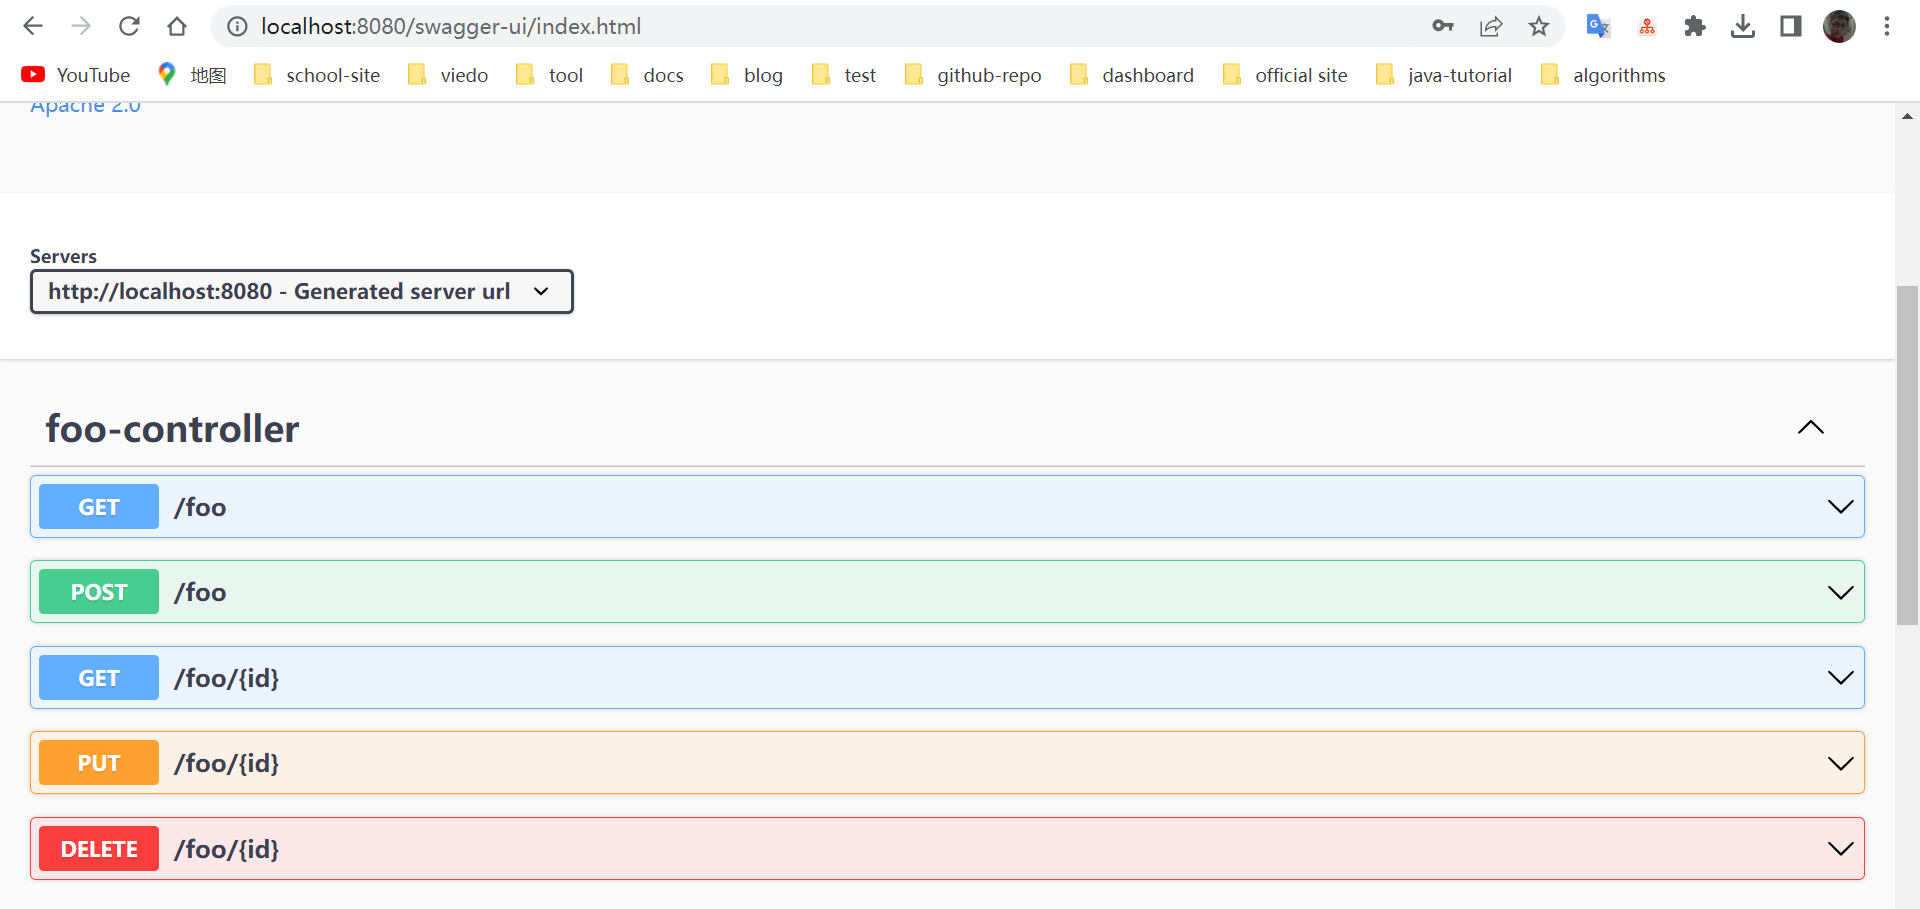
Task: Go back with the browser back arrow
Action: click(33, 26)
